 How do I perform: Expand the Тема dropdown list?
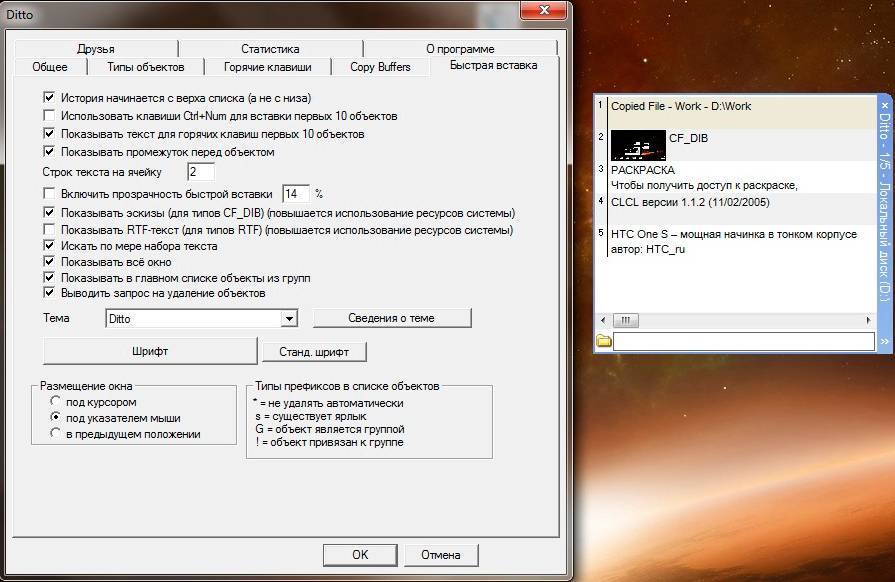pyautogui.click(x=289, y=319)
